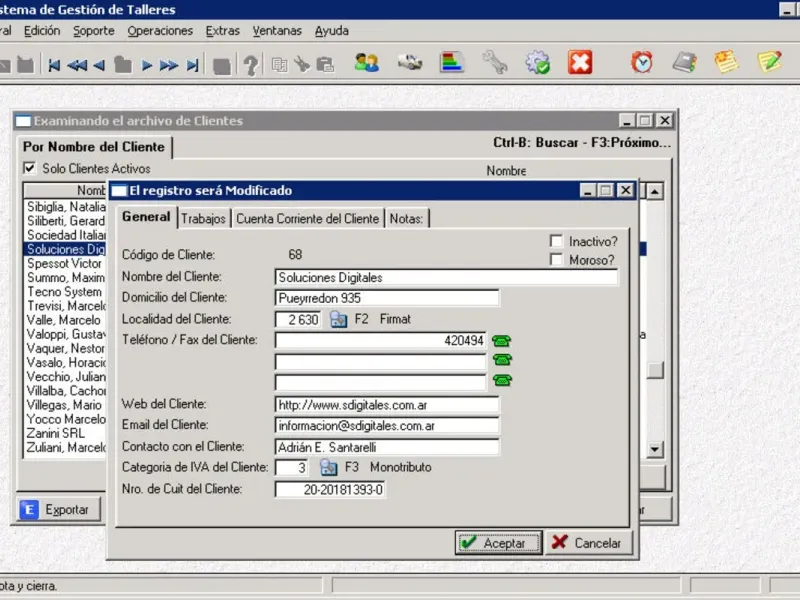Open the Ventanas menu
Viewport: 800px width, 600px height.
click(x=277, y=31)
